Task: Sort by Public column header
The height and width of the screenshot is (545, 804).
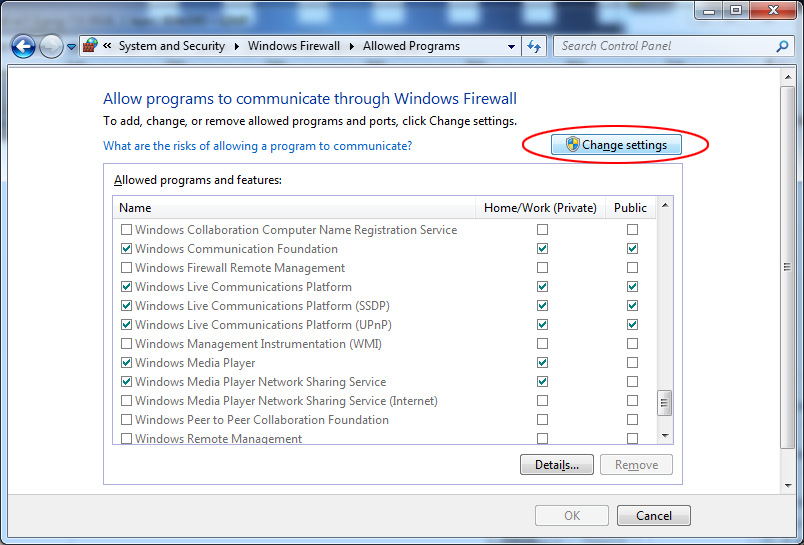Action: pyautogui.click(x=631, y=208)
